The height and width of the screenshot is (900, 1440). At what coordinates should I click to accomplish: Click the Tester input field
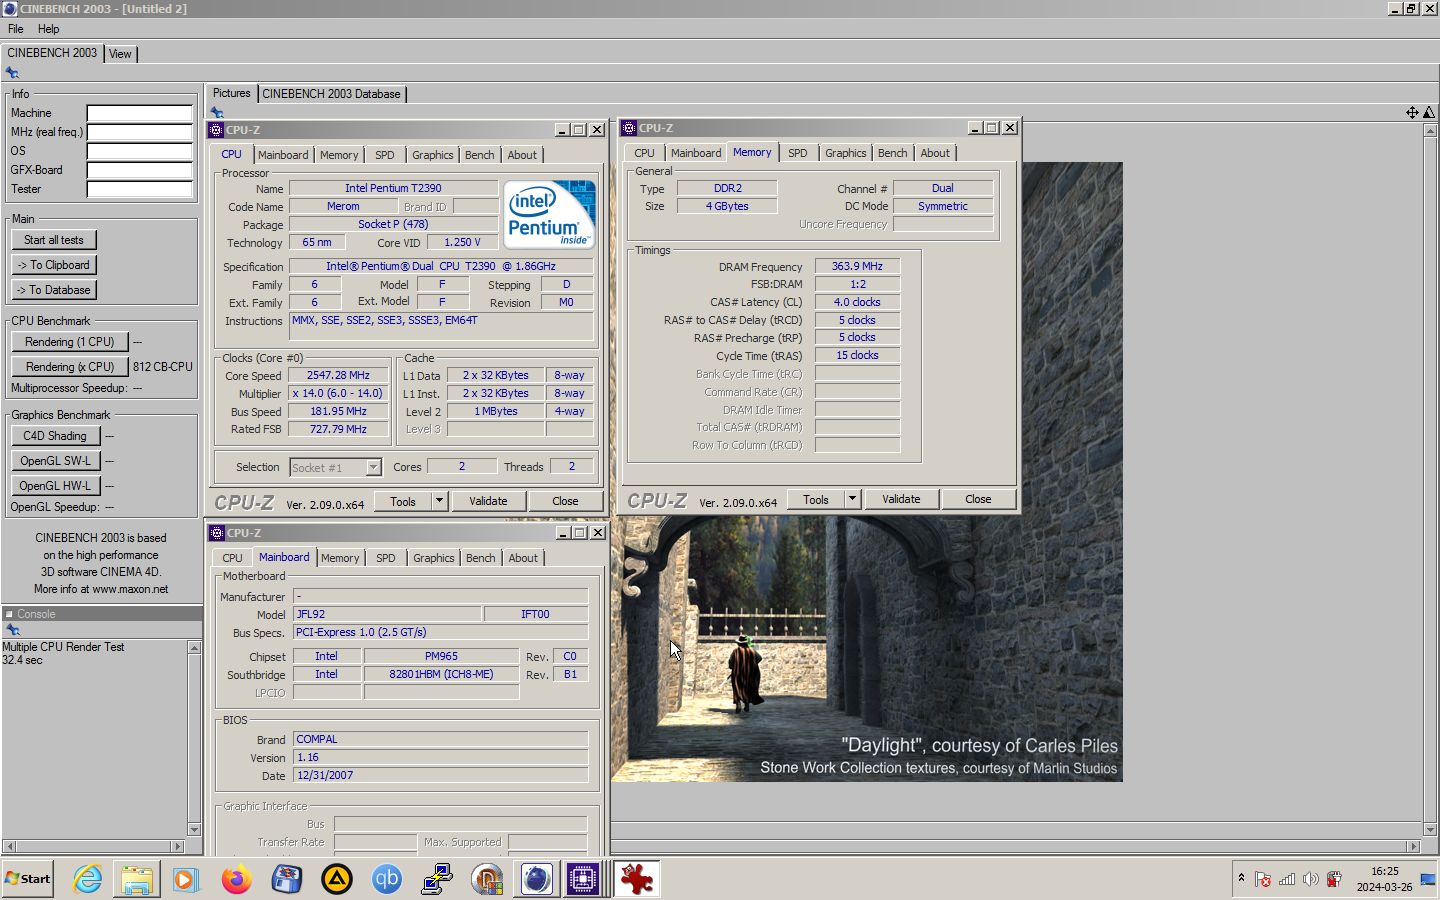click(x=139, y=189)
